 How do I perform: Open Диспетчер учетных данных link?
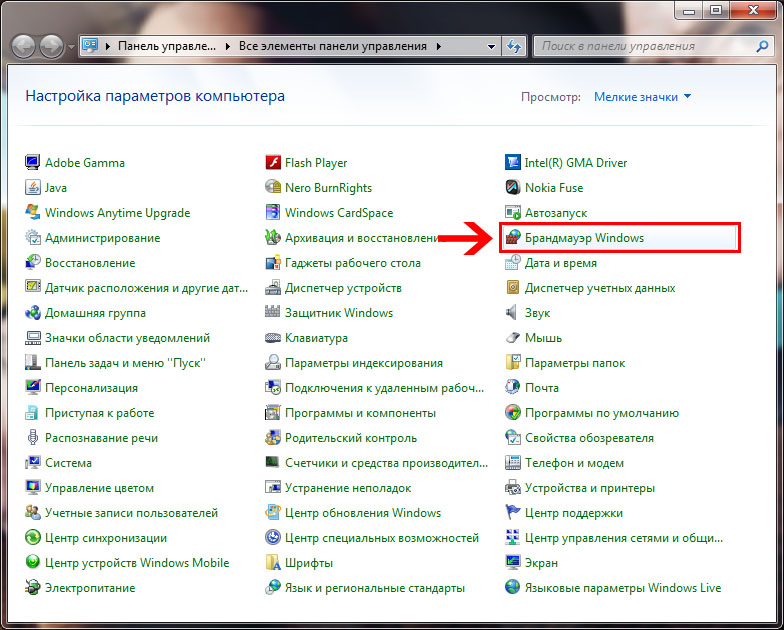click(x=600, y=288)
